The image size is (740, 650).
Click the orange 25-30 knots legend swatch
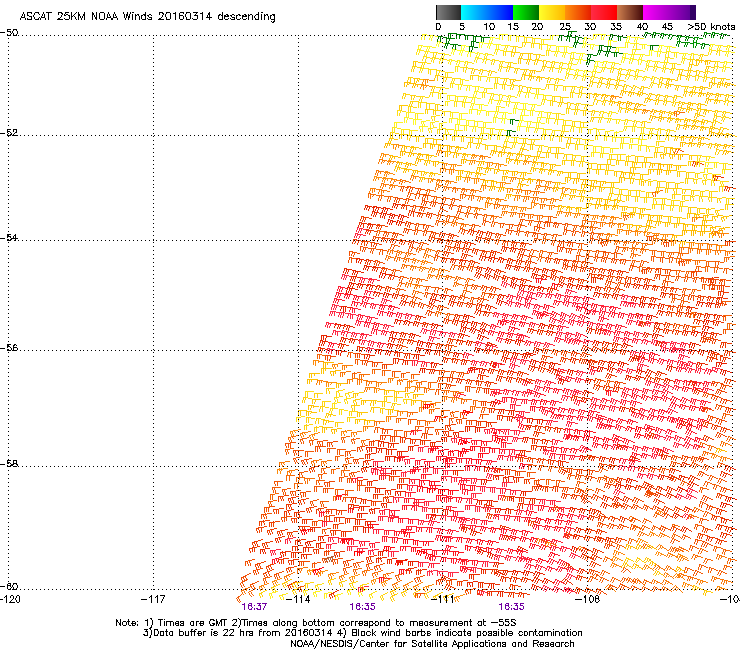point(578,12)
